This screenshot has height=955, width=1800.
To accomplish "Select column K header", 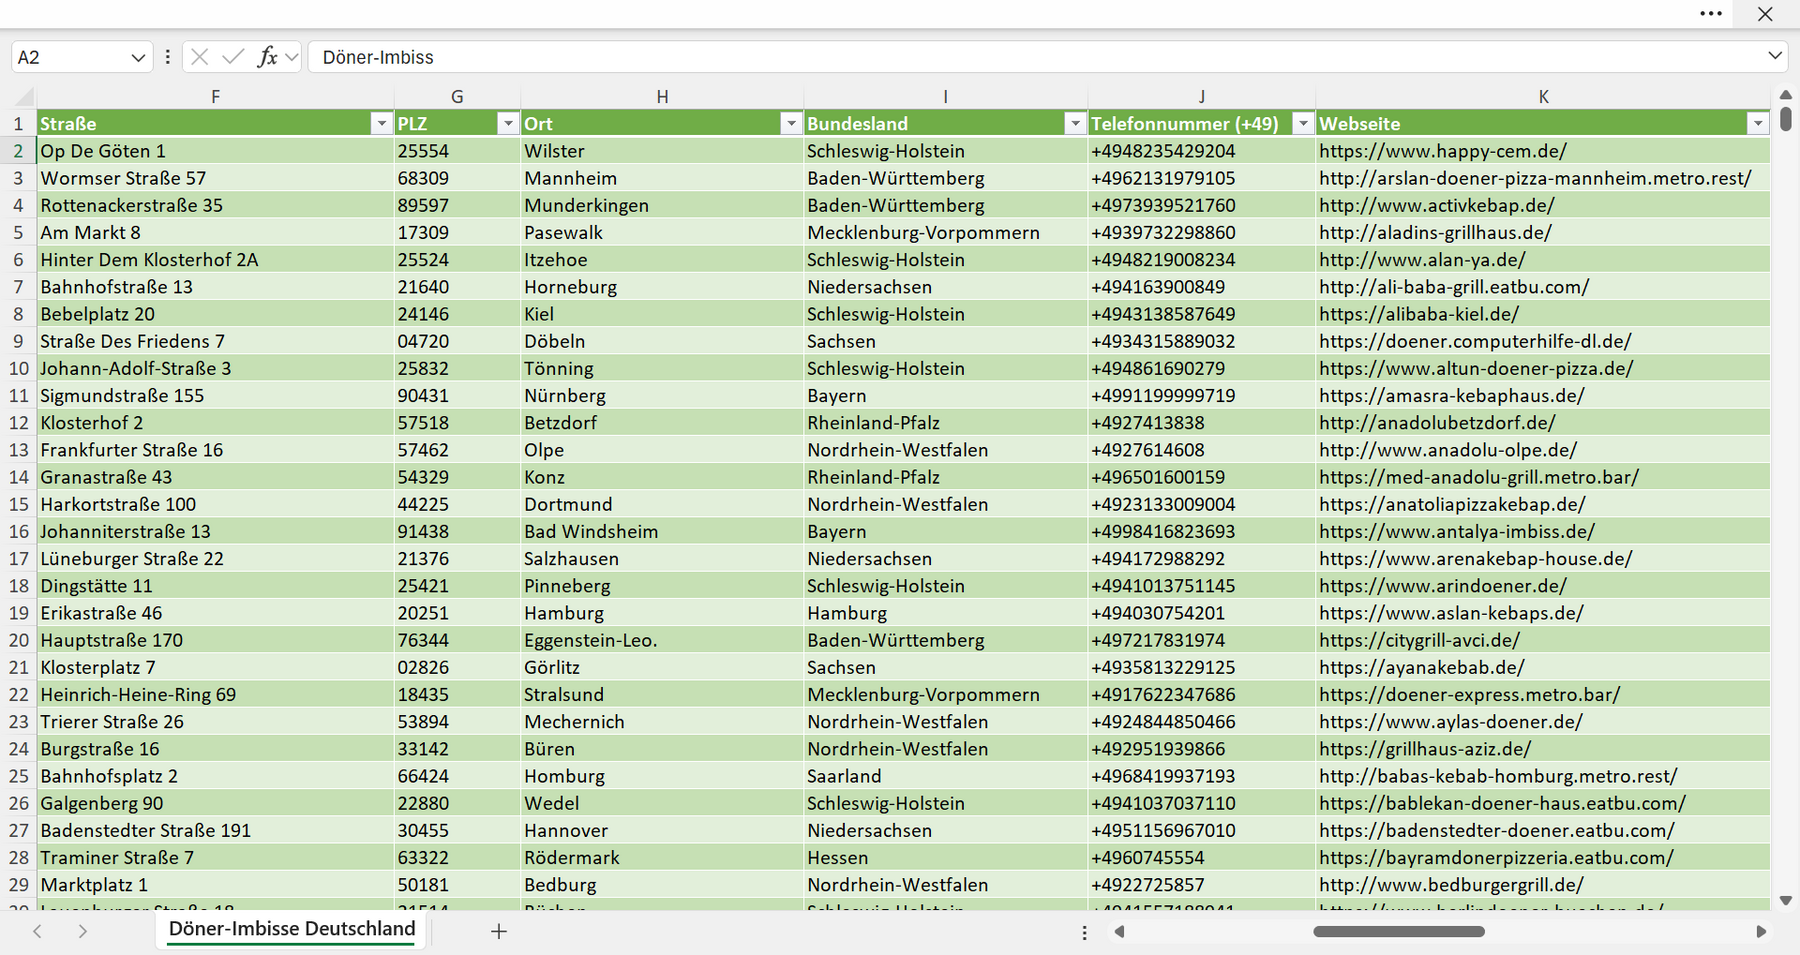I will [1543, 97].
